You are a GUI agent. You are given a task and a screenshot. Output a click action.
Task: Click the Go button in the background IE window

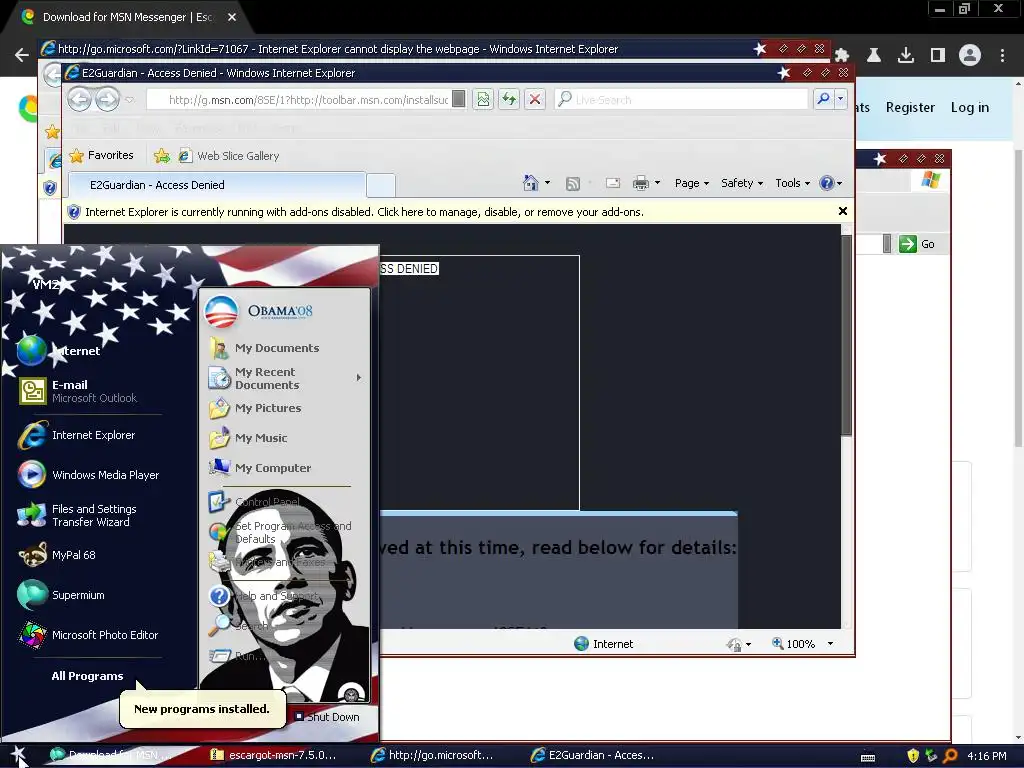pyautogui.click(x=917, y=244)
